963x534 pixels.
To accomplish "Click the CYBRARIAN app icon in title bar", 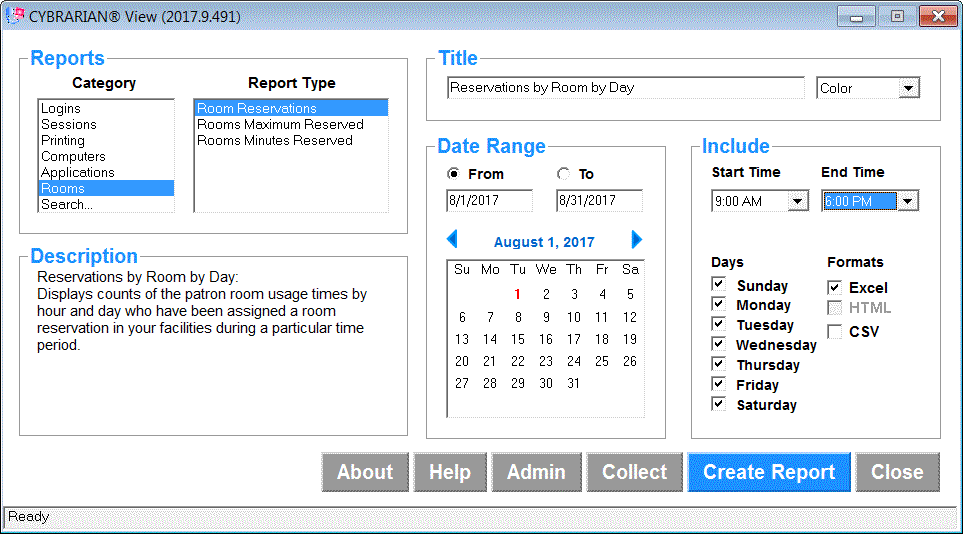I will (x=15, y=16).
